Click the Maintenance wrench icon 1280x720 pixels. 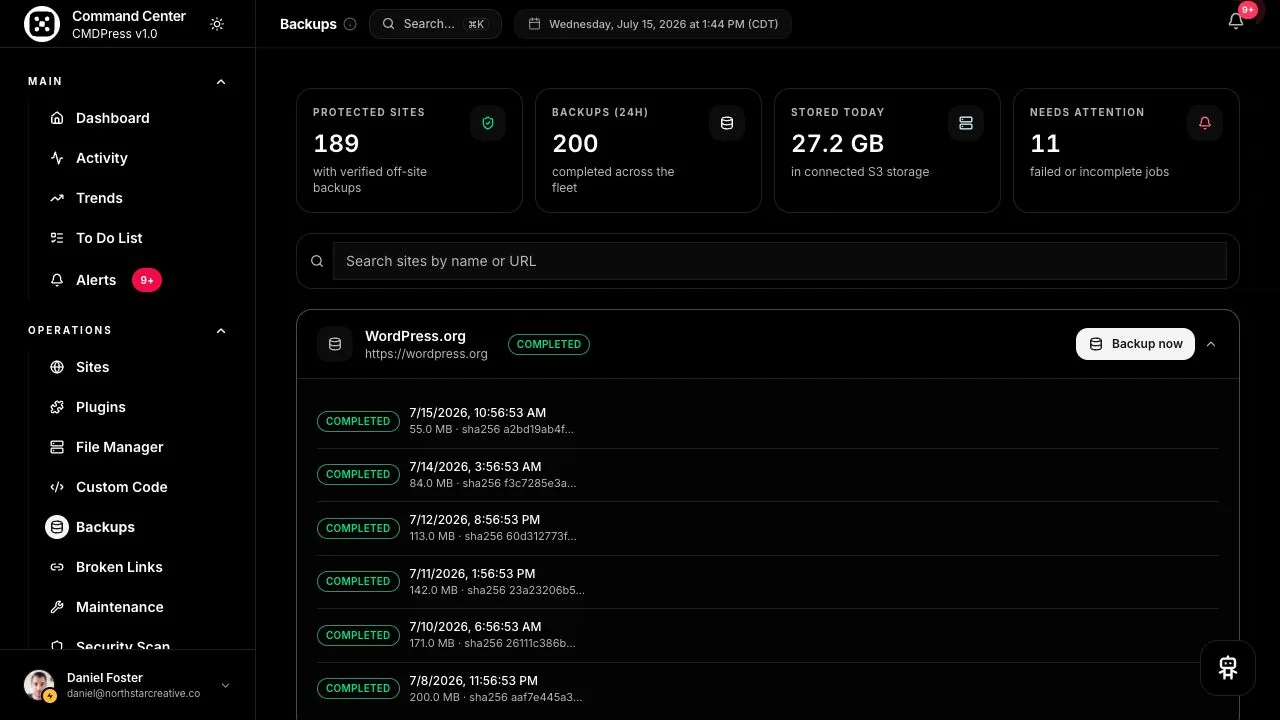click(x=57, y=607)
